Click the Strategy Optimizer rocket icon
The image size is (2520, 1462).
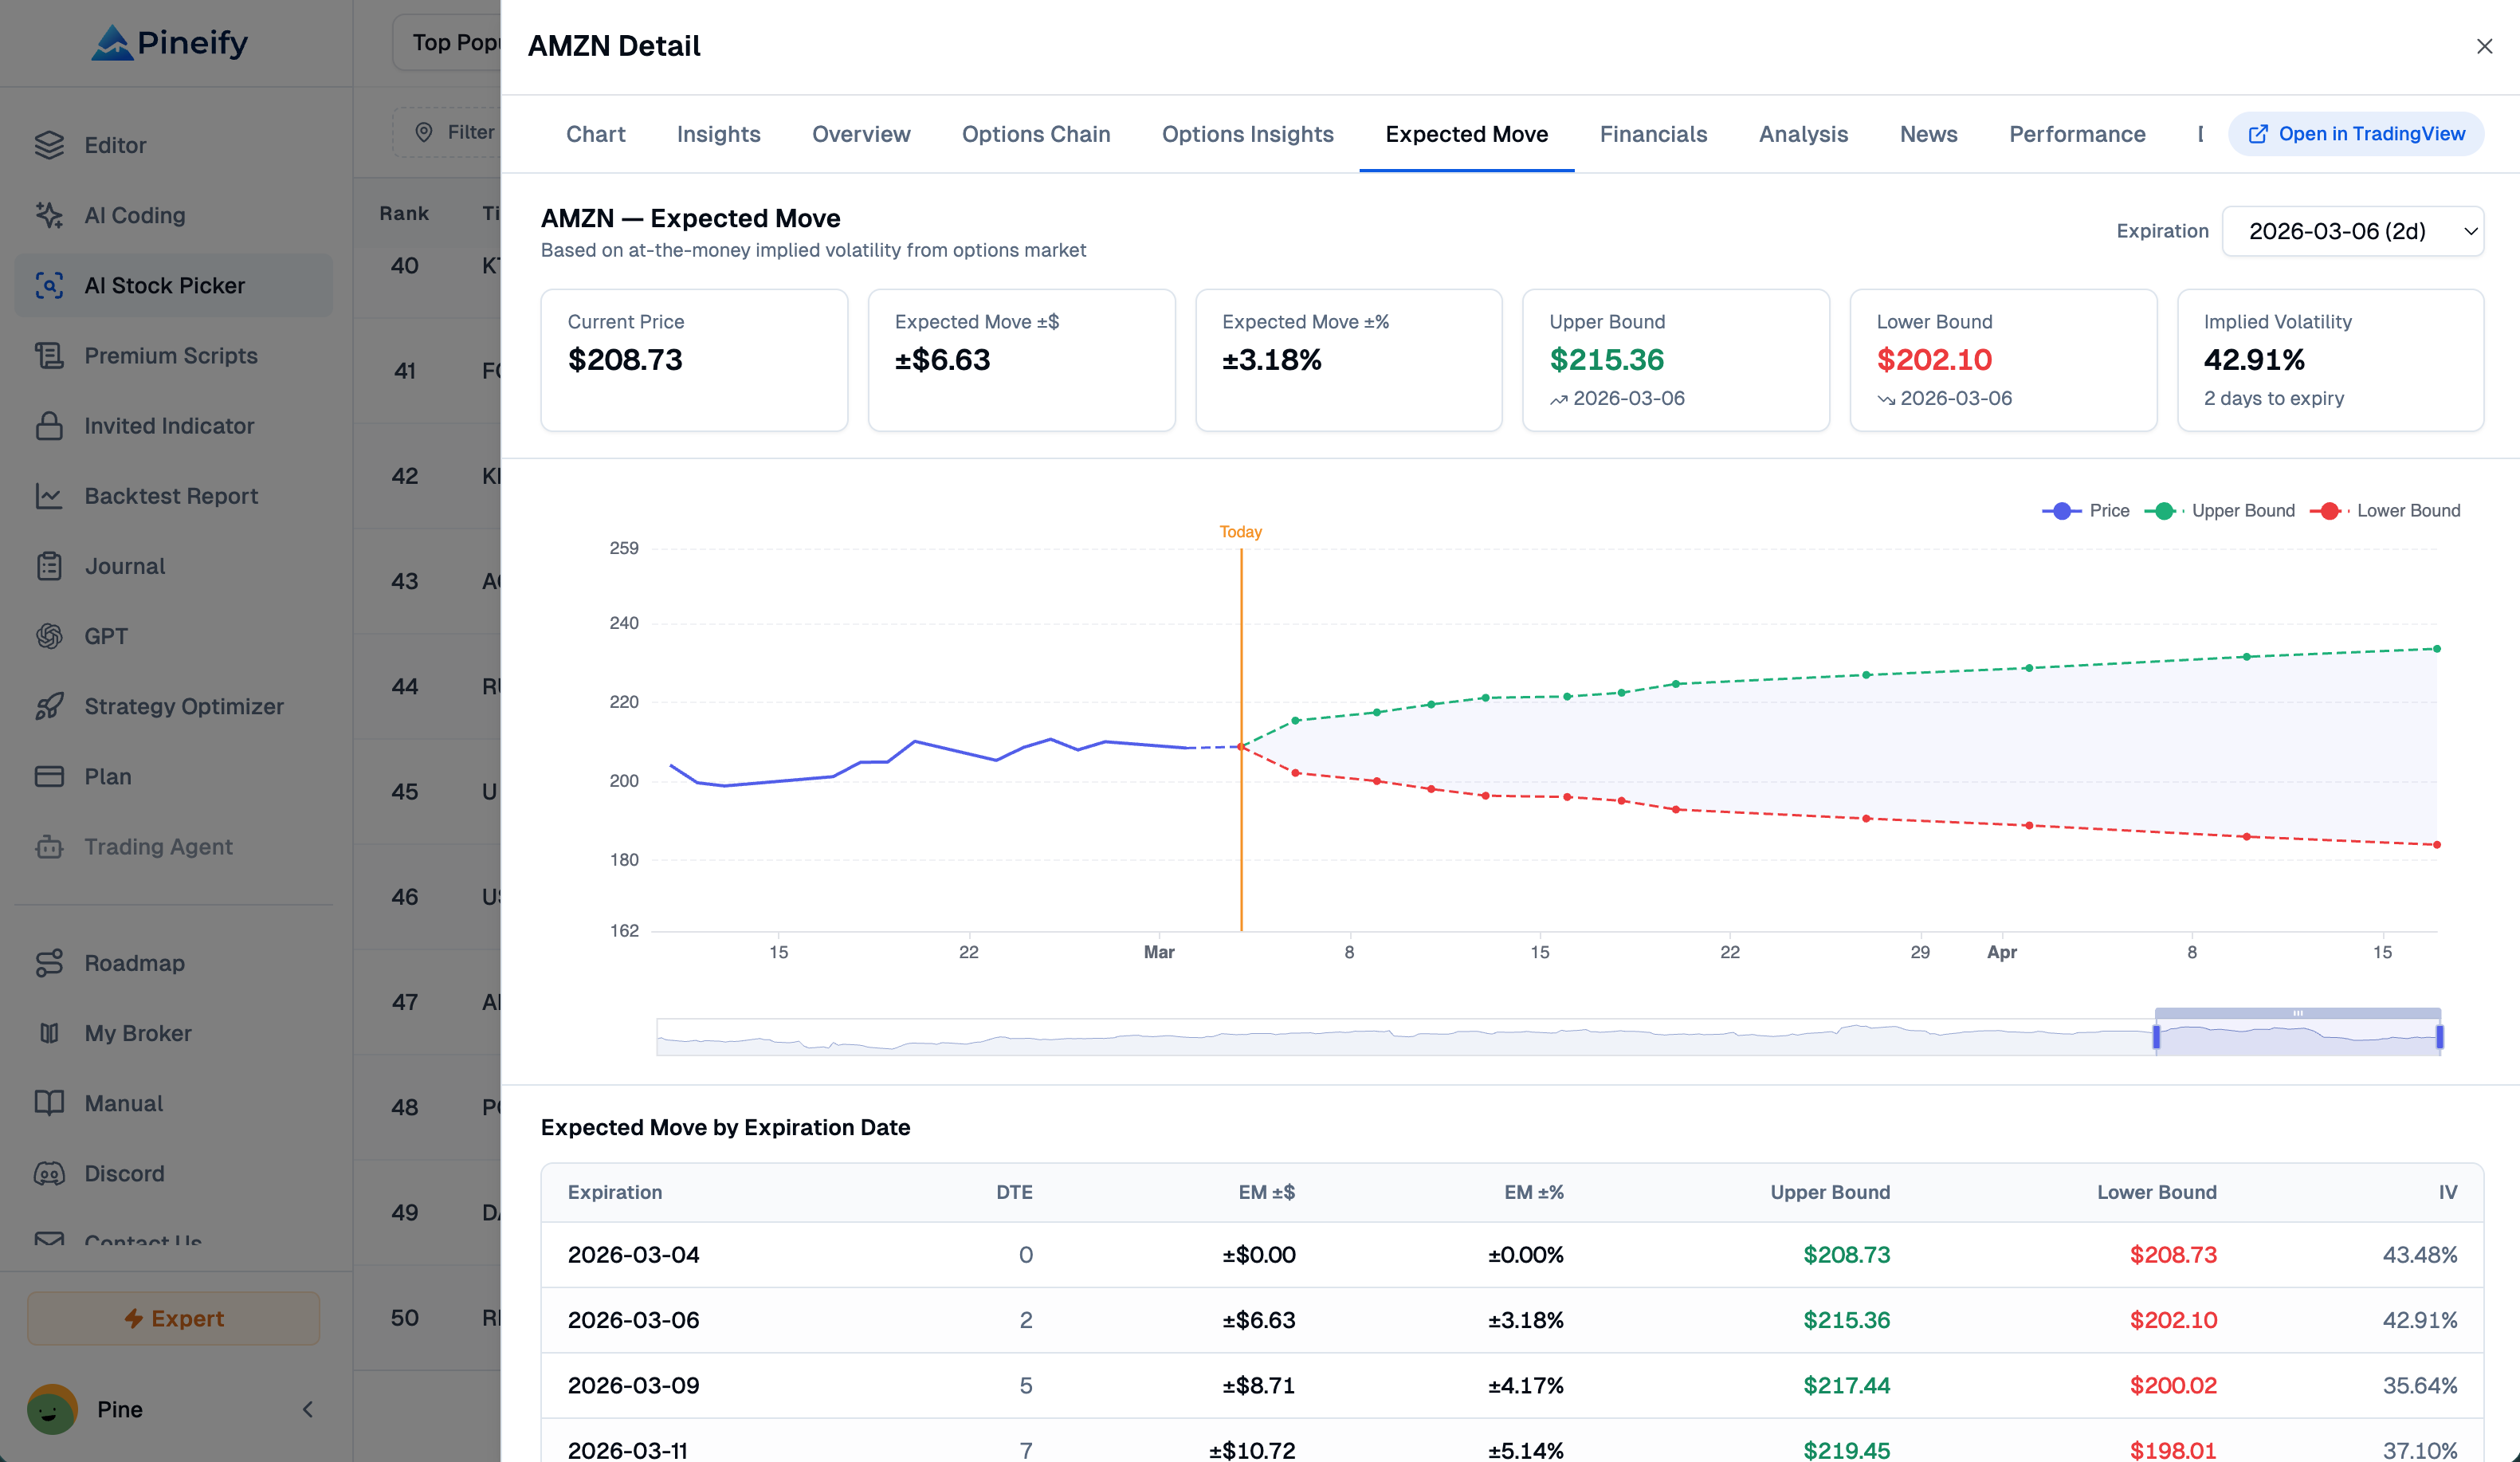[49, 706]
